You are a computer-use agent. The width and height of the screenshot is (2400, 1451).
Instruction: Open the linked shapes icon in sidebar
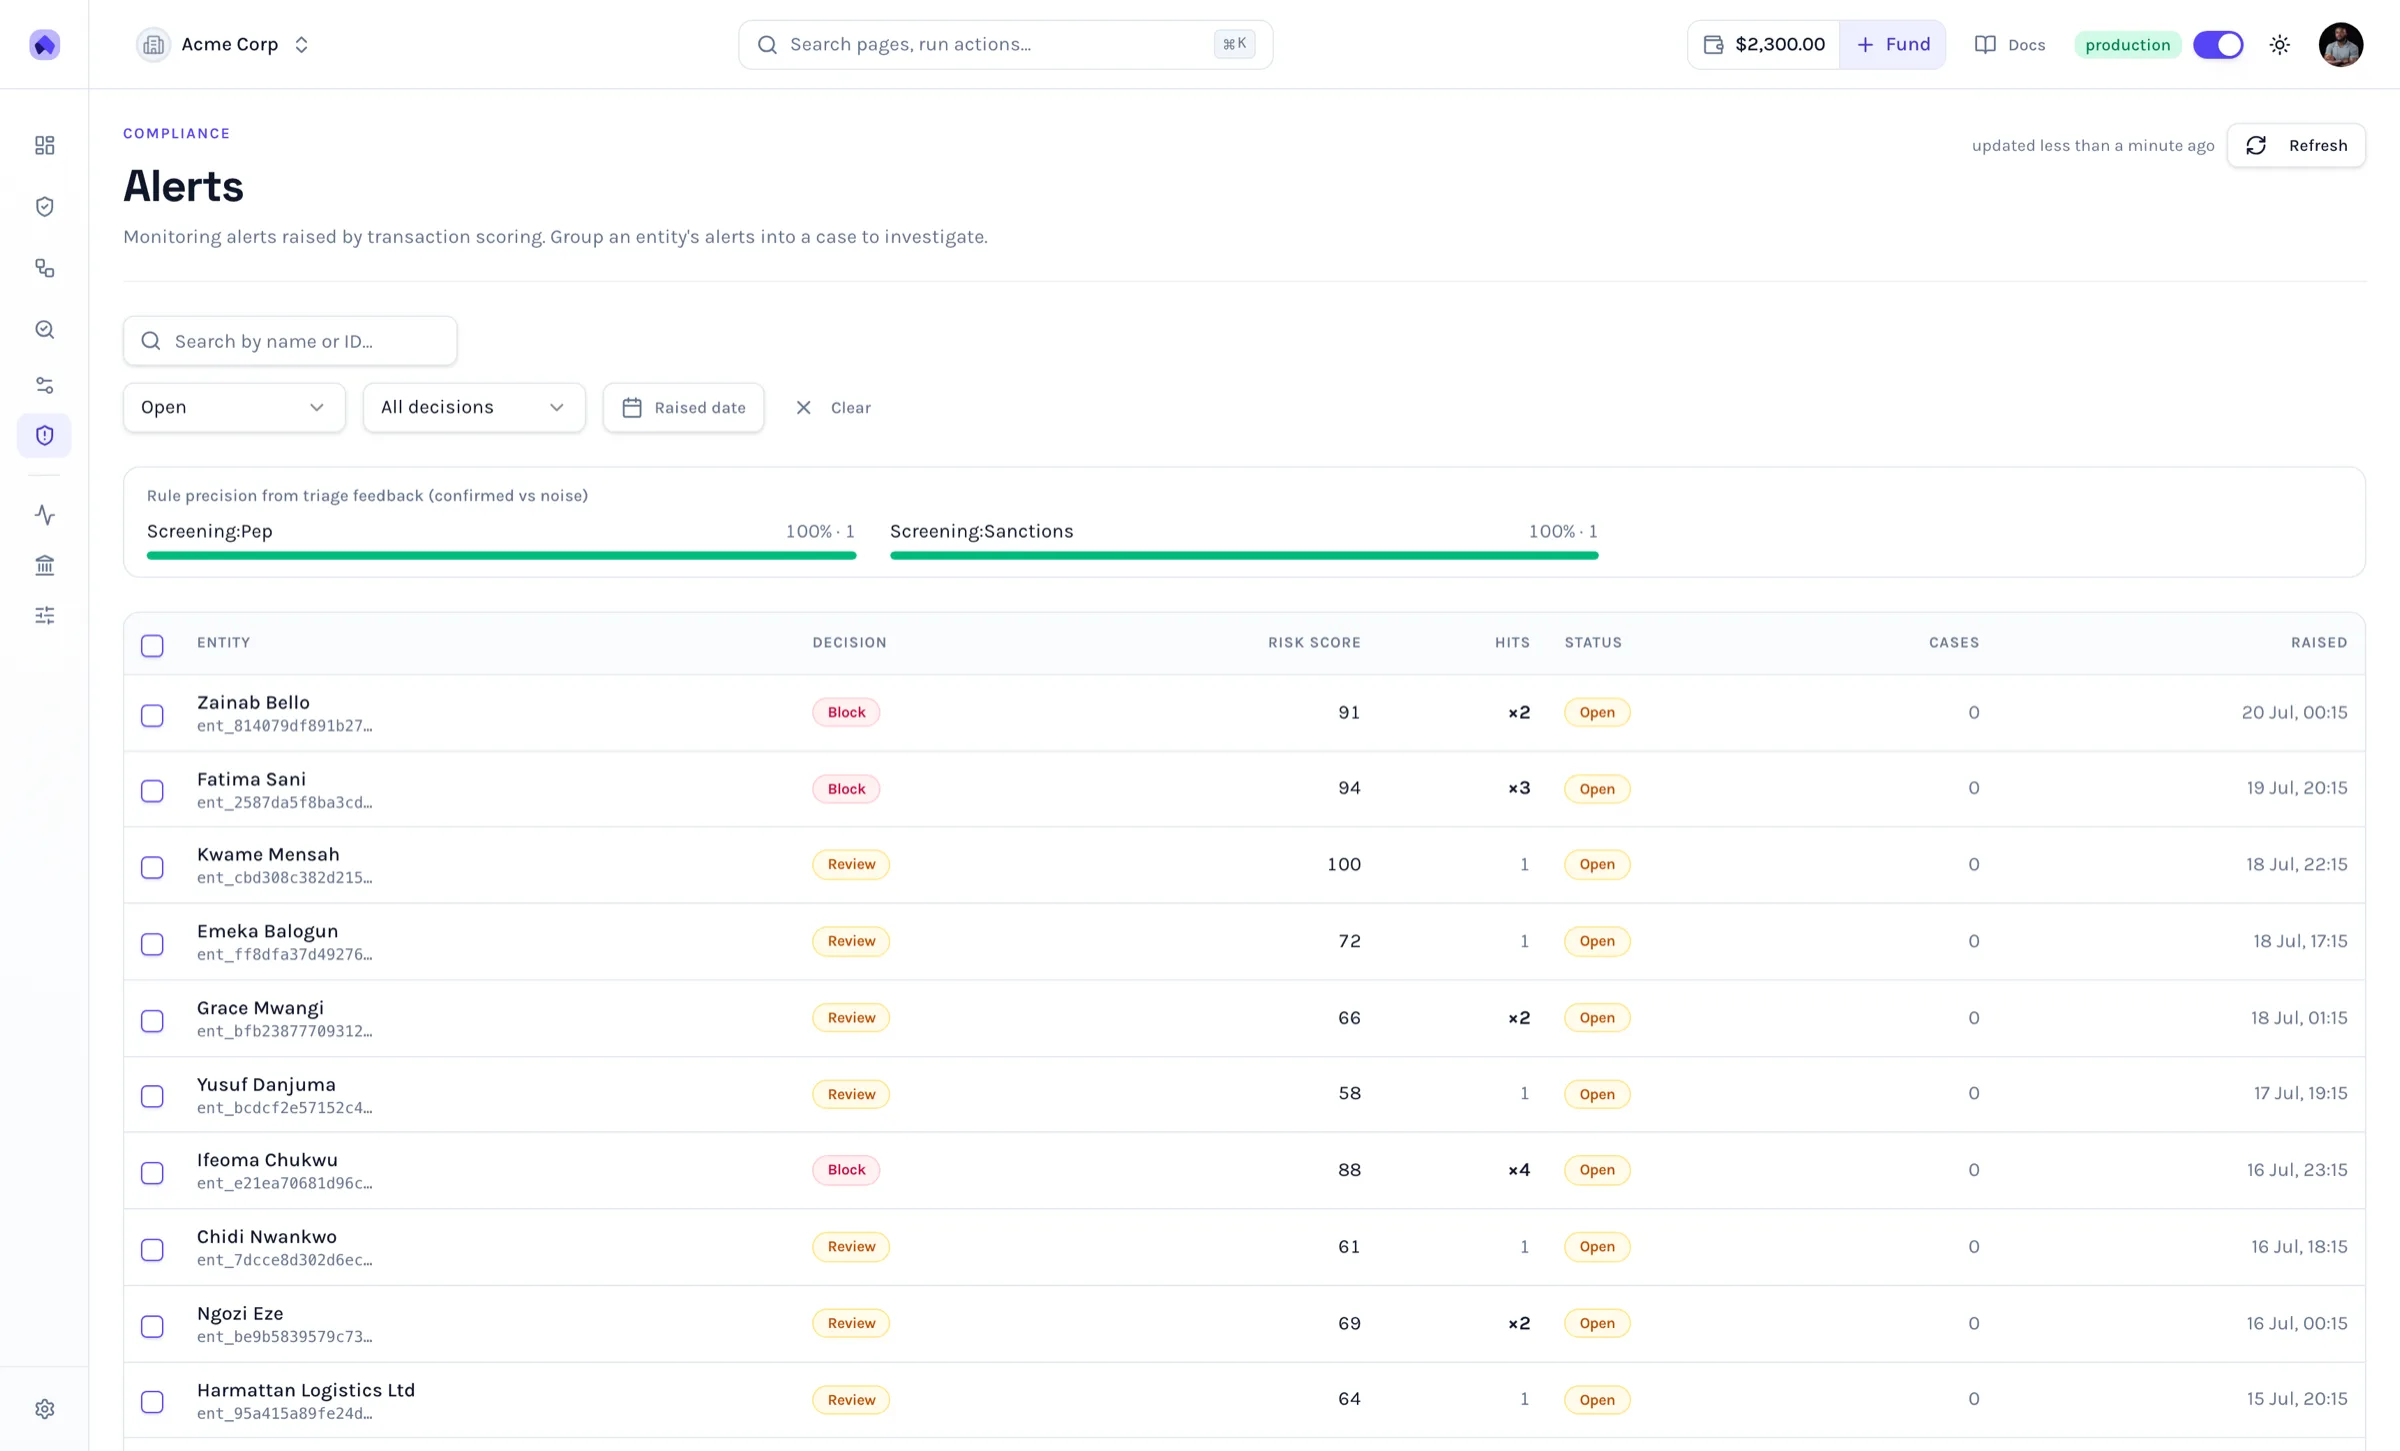point(44,268)
